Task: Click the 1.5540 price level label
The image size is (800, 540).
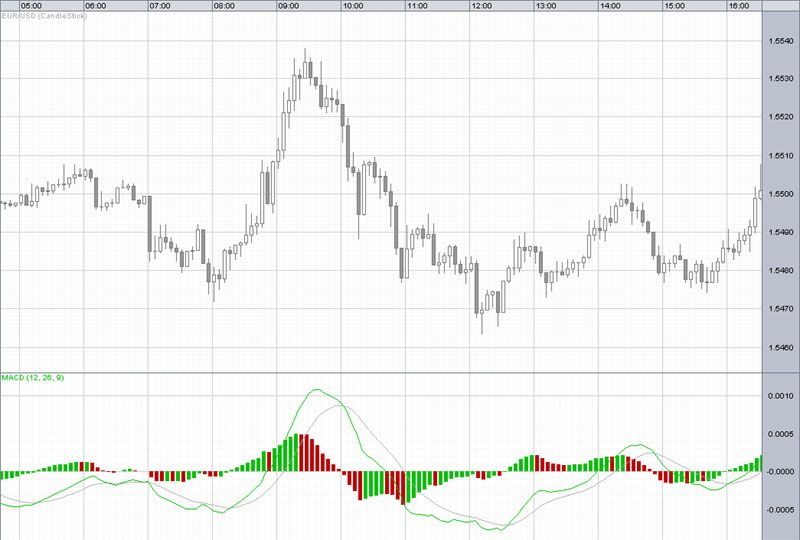Action: click(x=781, y=40)
